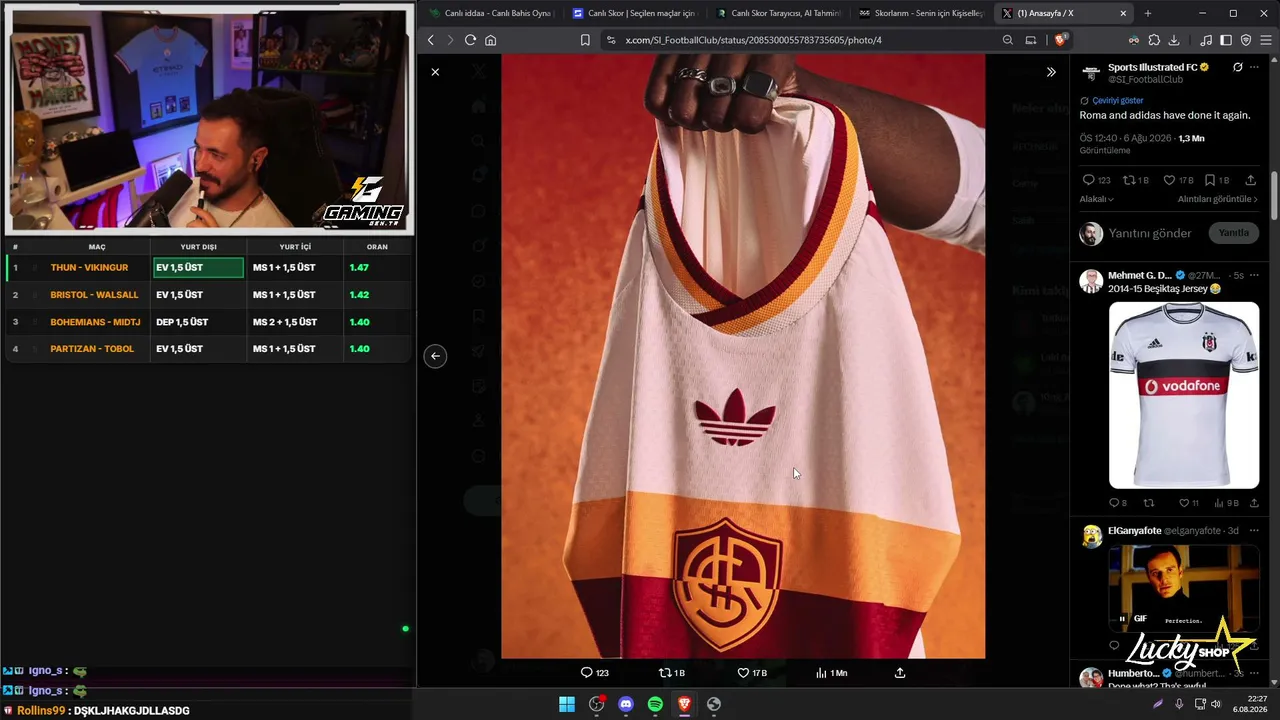Open the browser hamburger menu

click(1266, 40)
